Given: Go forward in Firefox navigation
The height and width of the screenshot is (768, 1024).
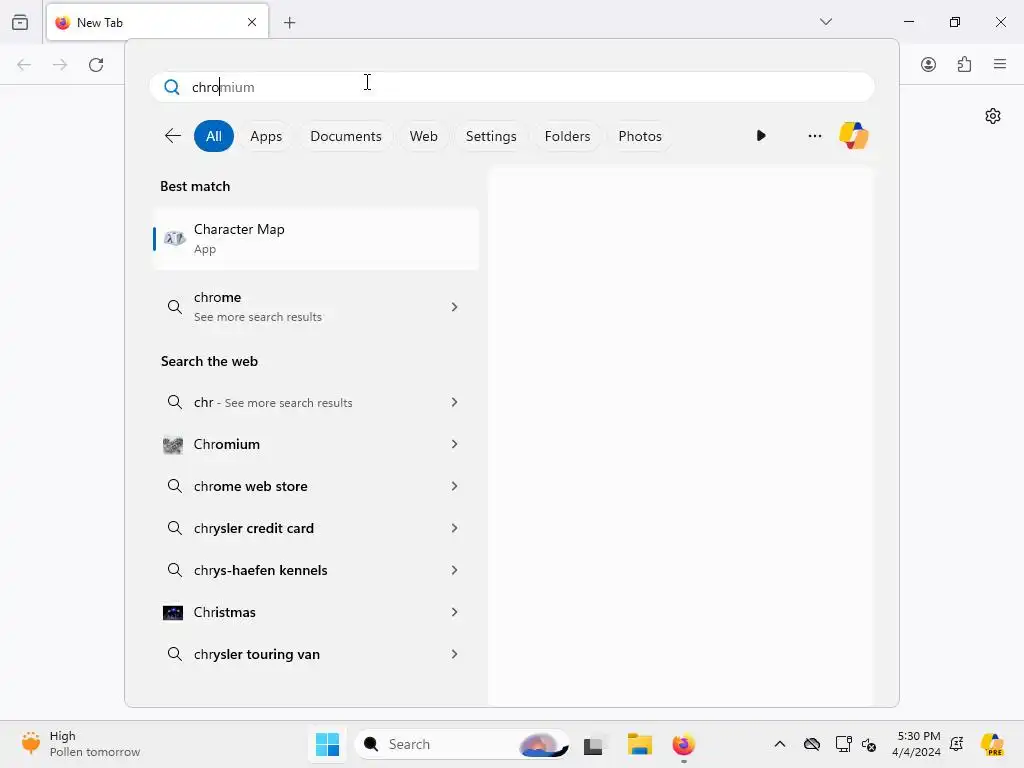Looking at the screenshot, I should [x=60, y=65].
